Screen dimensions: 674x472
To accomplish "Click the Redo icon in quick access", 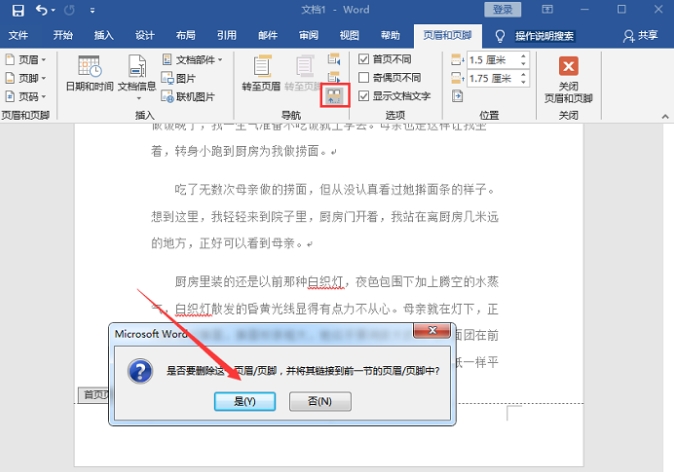I will [x=69, y=10].
